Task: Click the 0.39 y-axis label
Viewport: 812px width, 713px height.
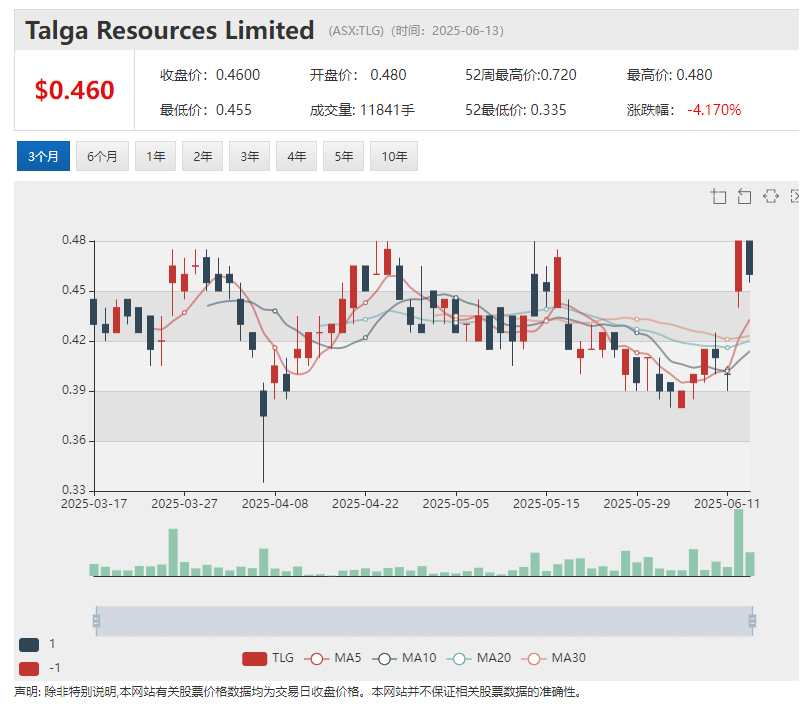Action: (x=74, y=390)
